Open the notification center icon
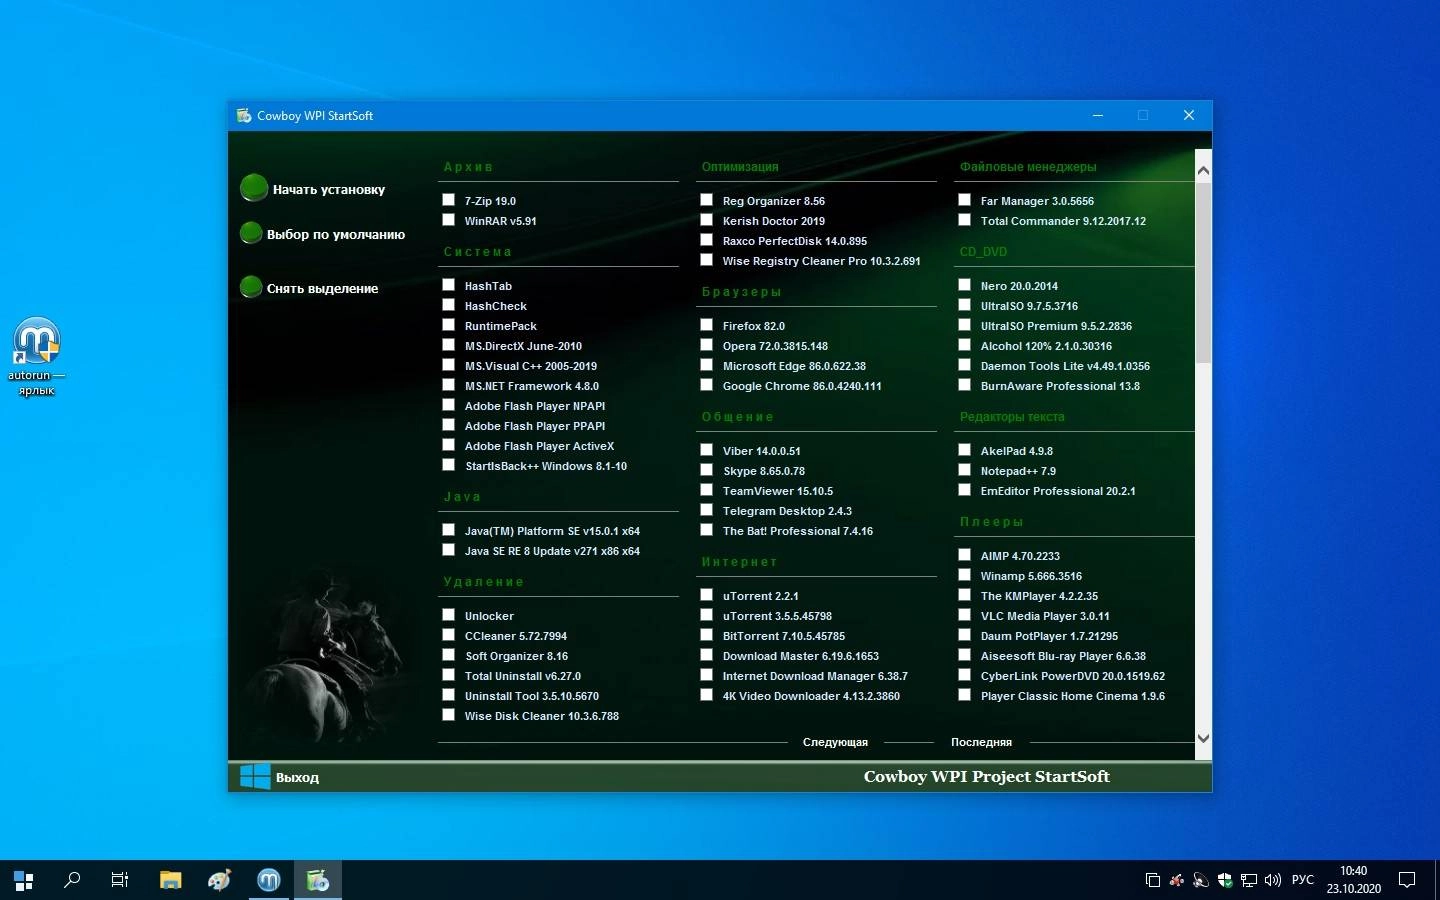This screenshot has height=900, width=1440. click(1407, 880)
